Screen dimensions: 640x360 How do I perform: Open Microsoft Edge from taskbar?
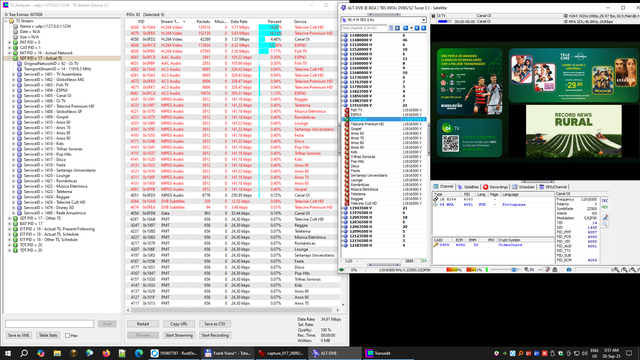coord(139,353)
